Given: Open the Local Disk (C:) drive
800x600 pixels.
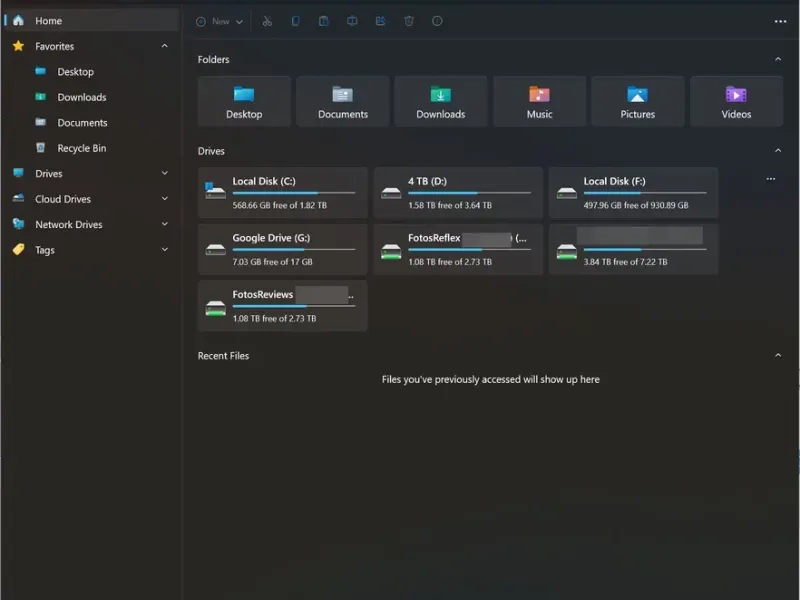Looking at the screenshot, I should 282,193.
